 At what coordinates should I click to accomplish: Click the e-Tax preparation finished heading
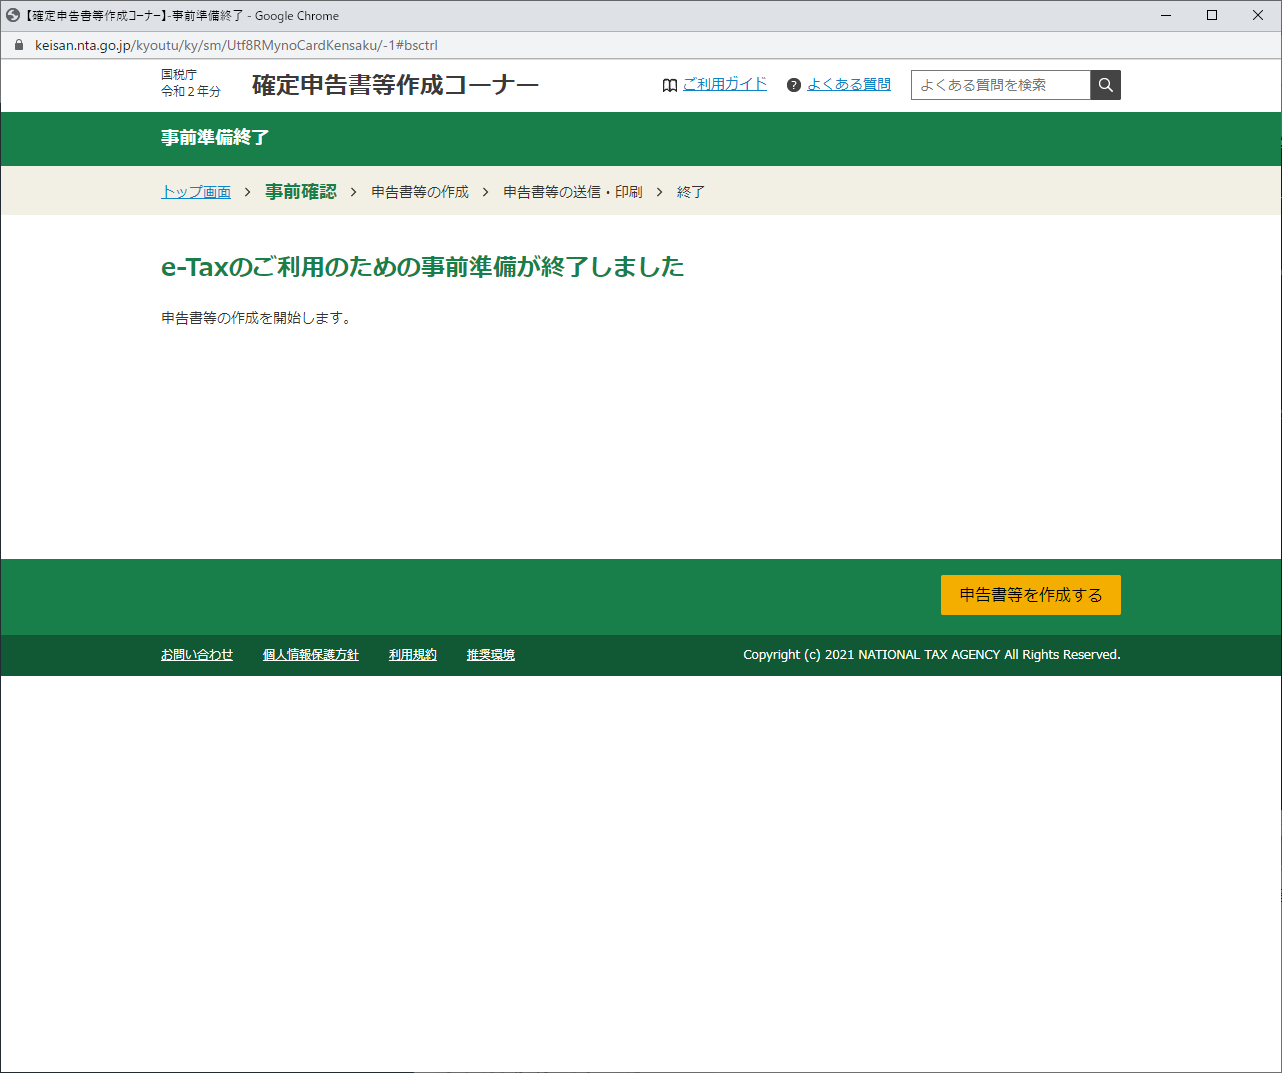coord(423,267)
